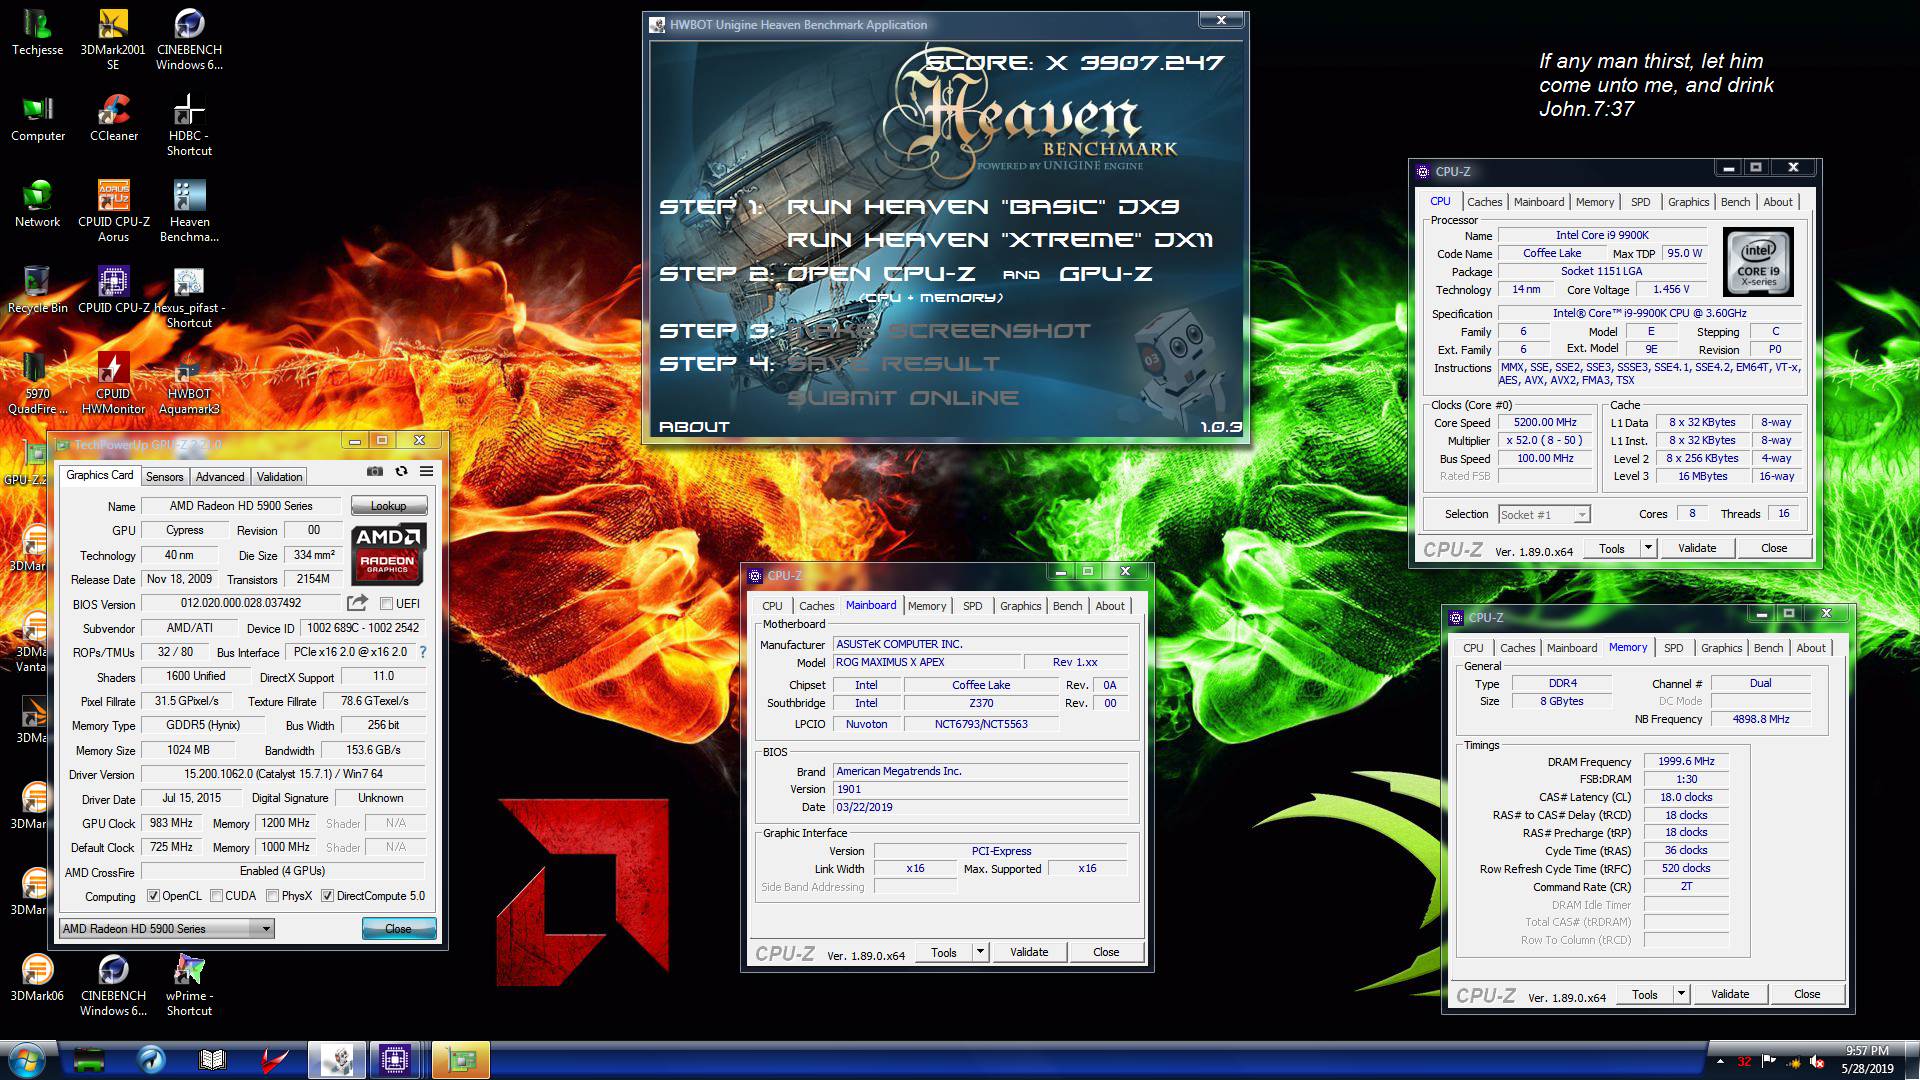Click the BIOS Version field in GPU-Z
This screenshot has width=1920, height=1080.
(x=240, y=603)
